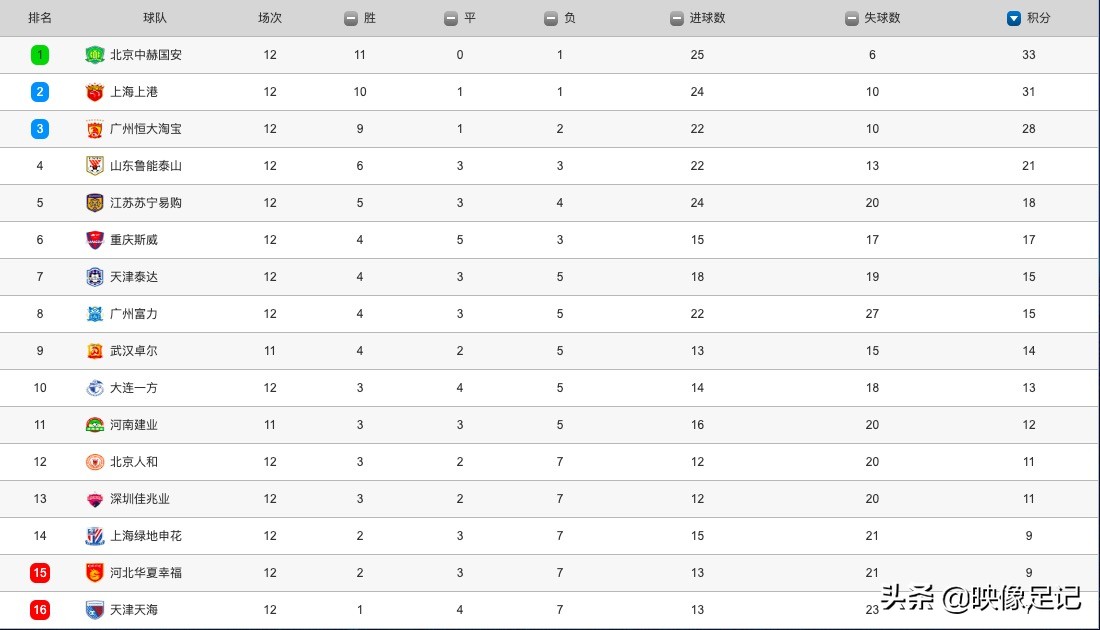
Task: Select the 场次 column header
Action: [x=270, y=18]
